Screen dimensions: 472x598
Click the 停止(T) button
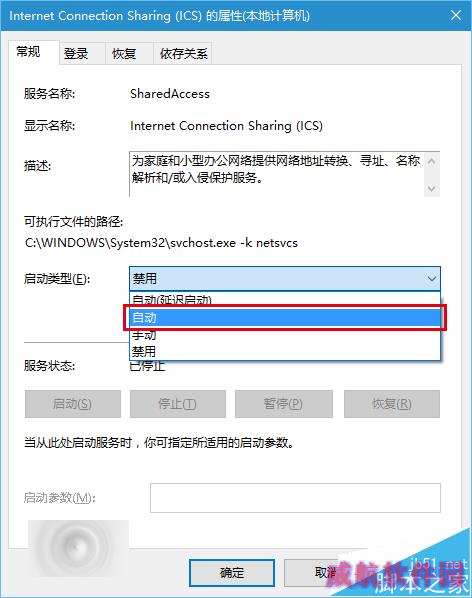(178, 404)
